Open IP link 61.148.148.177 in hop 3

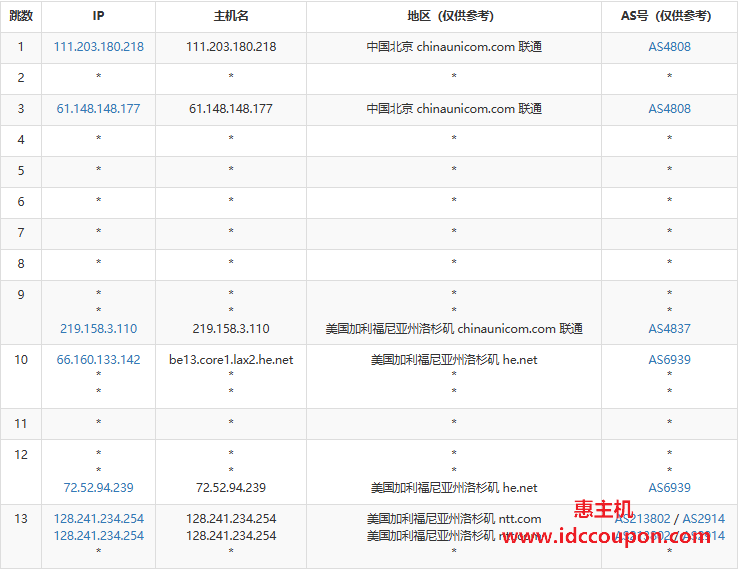click(98, 109)
